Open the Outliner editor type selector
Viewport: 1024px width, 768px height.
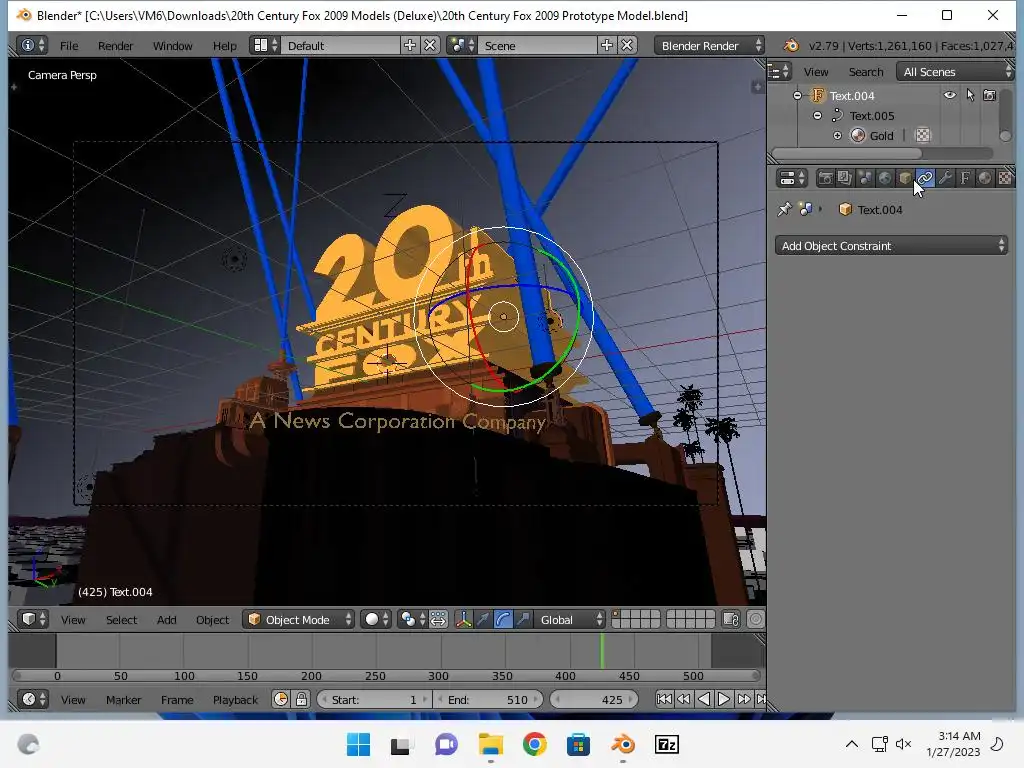coord(779,71)
